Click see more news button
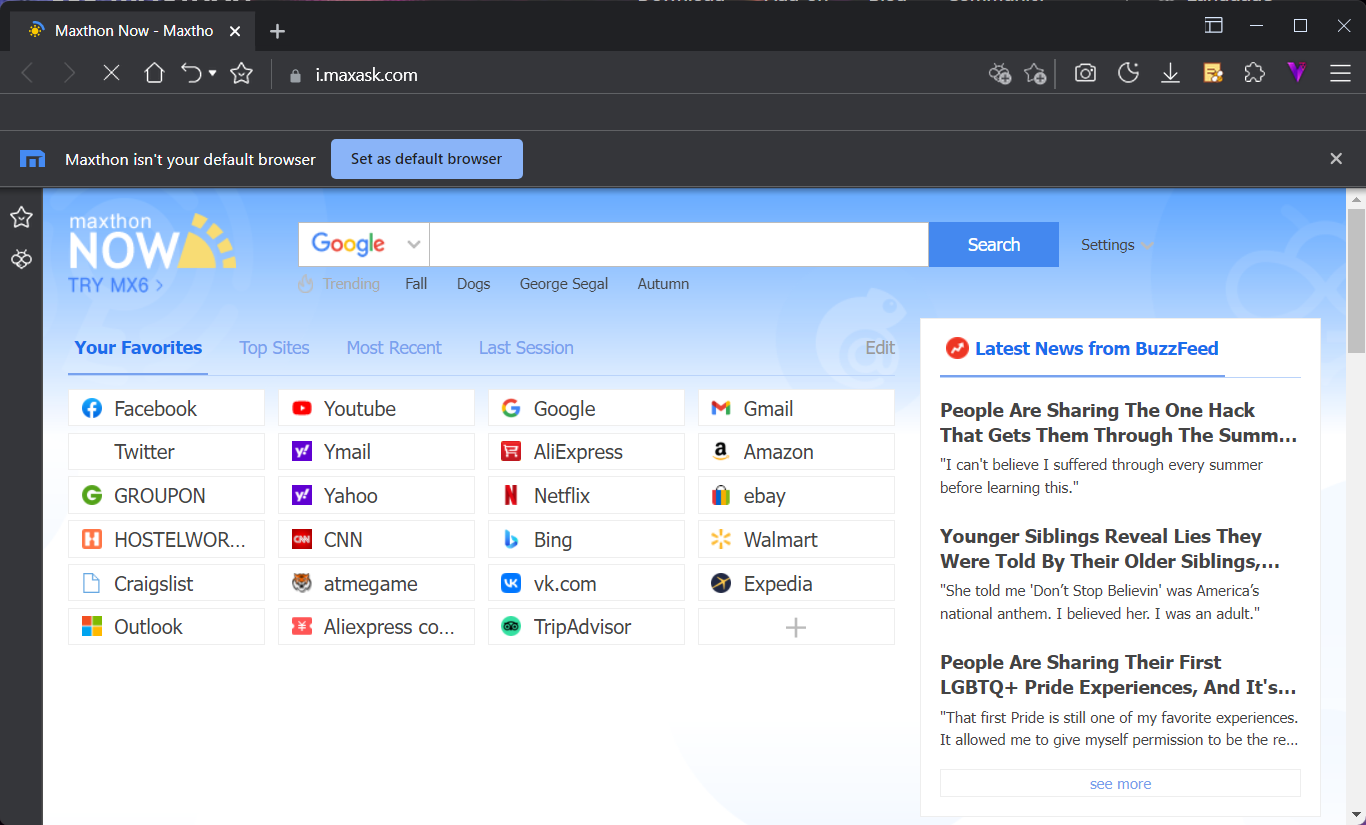 pyautogui.click(x=1120, y=783)
